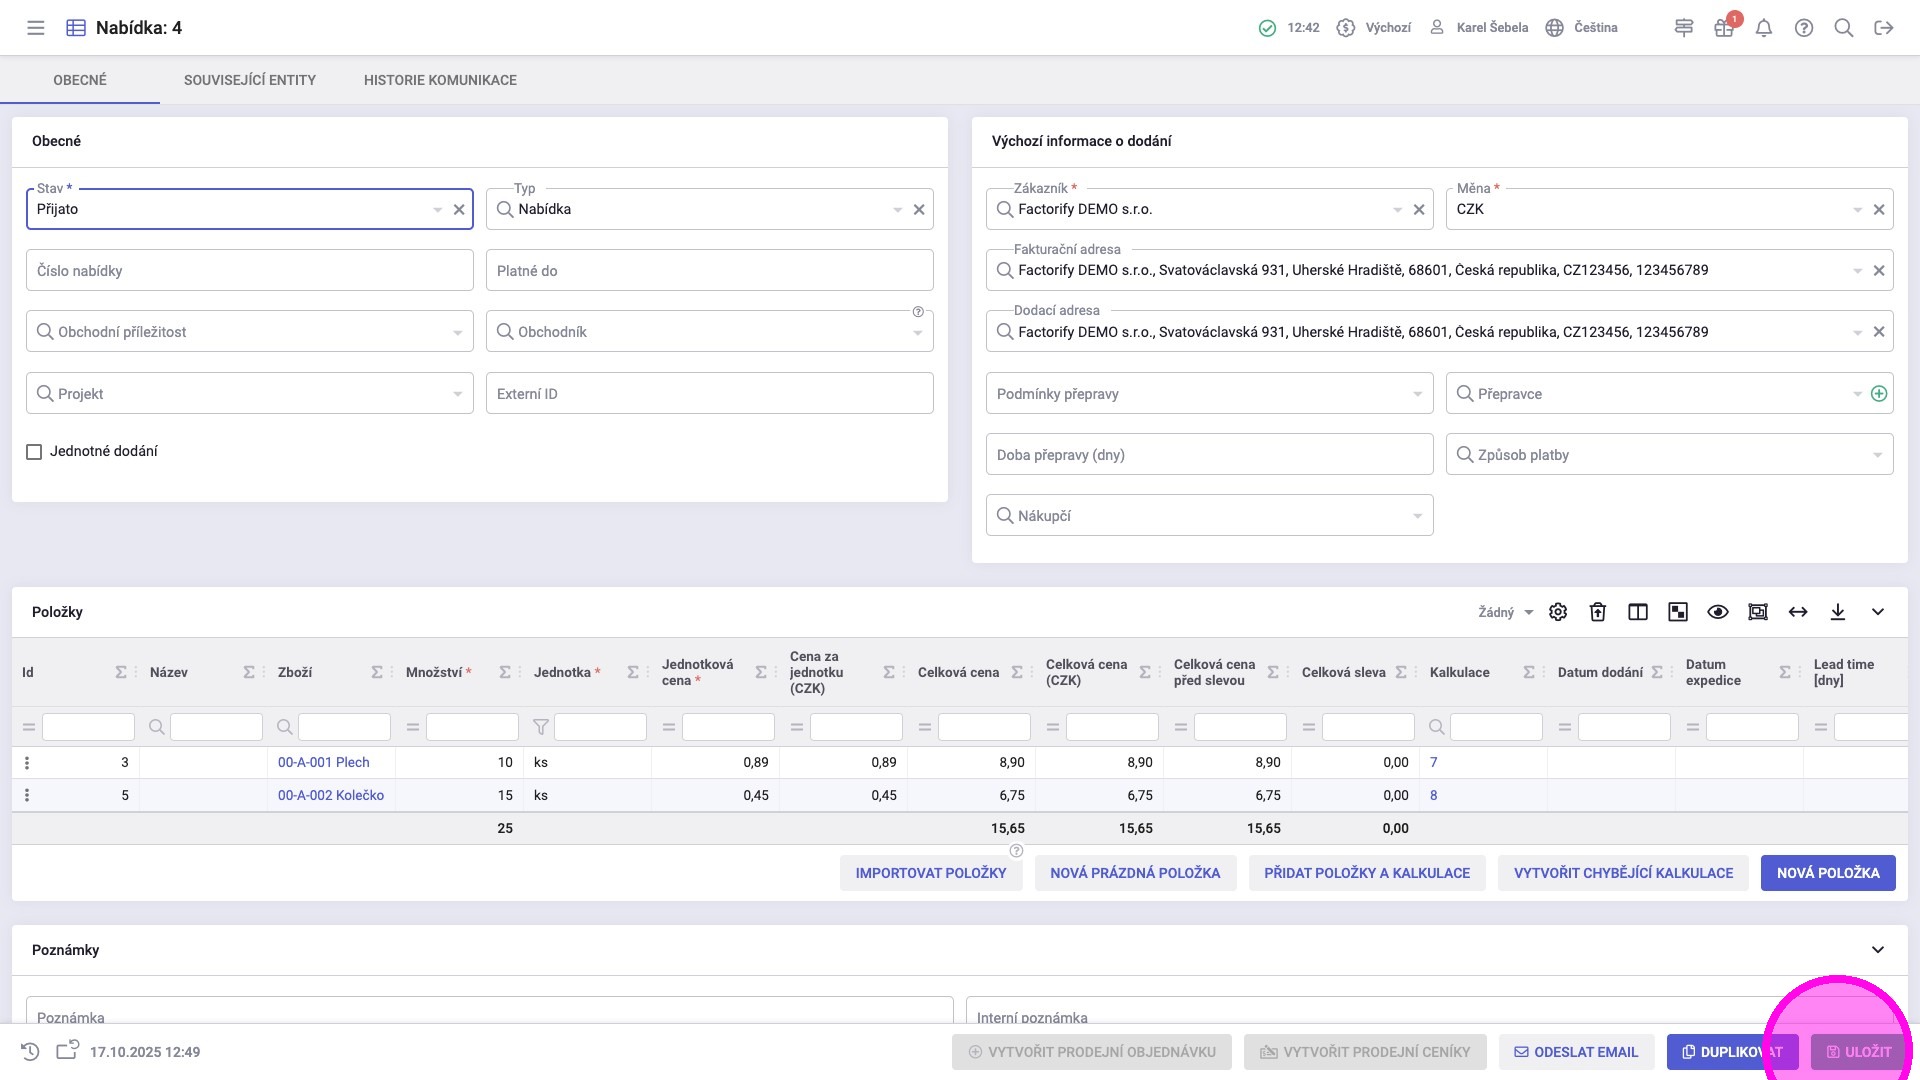Clear the Stav field value

pyautogui.click(x=459, y=210)
